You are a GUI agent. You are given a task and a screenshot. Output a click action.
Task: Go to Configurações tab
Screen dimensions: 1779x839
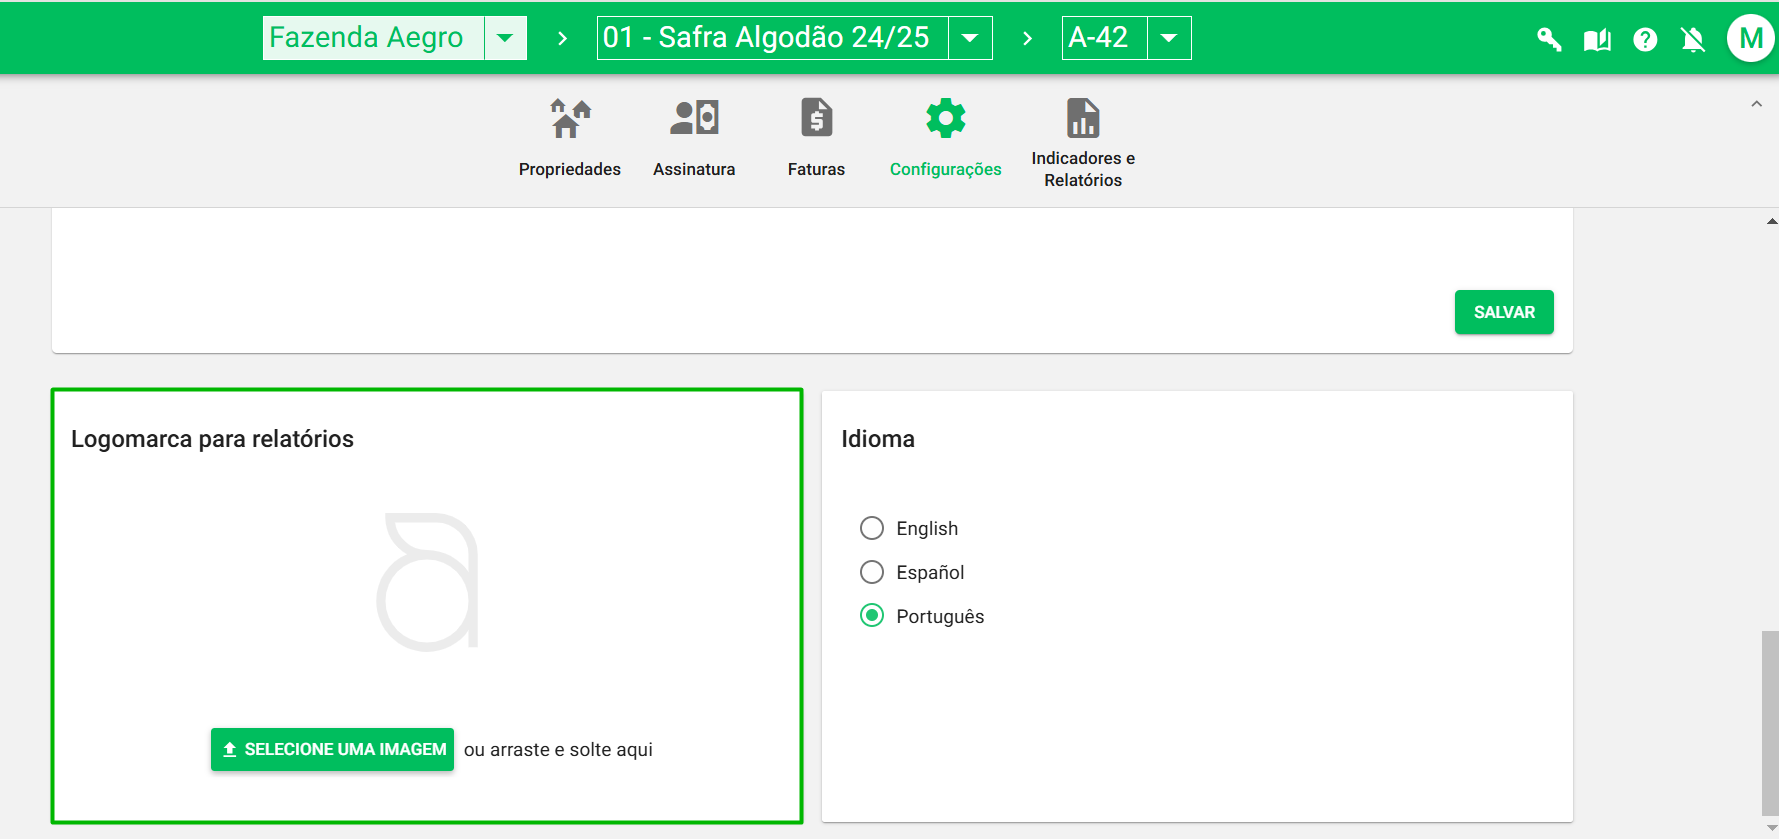point(945,137)
